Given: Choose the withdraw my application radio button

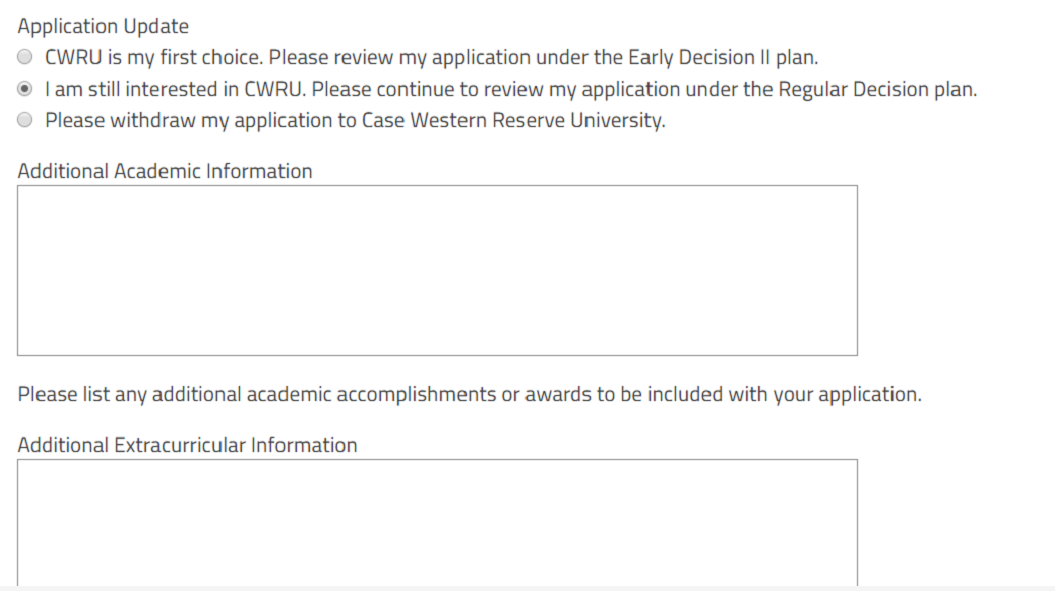Looking at the screenshot, I should pos(25,121).
